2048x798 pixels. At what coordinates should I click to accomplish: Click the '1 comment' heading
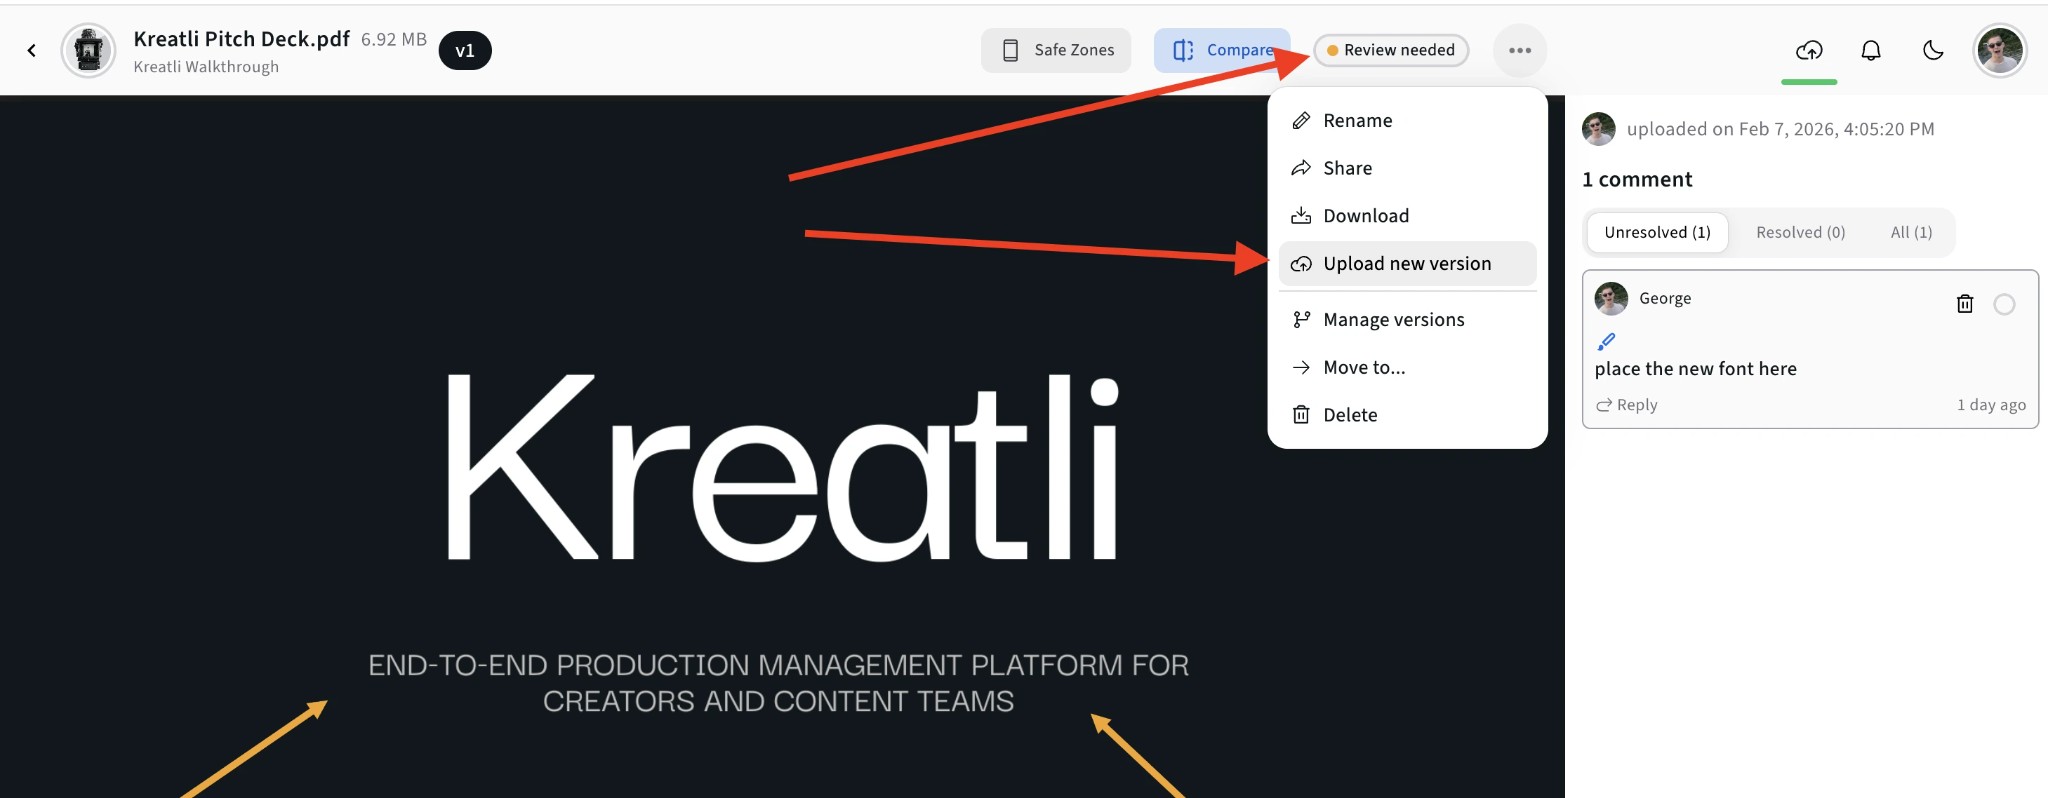pyautogui.click(x=1637, y=180)
